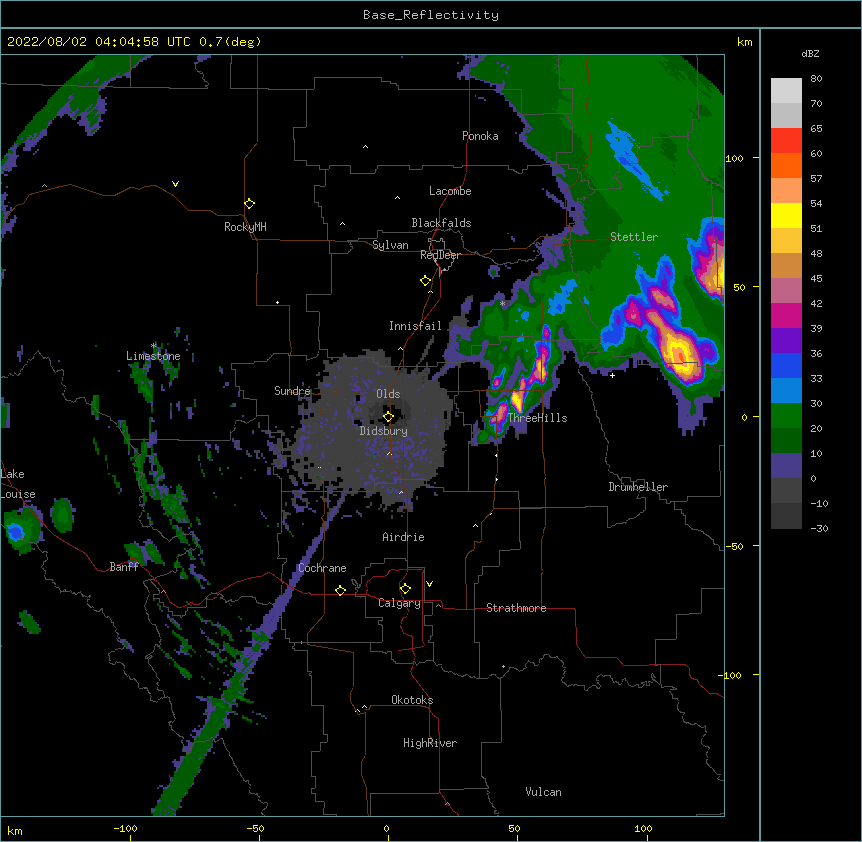This screenshot has height=842, width=862.
Task: Click the Sundre town label
Action: [292, 391]
